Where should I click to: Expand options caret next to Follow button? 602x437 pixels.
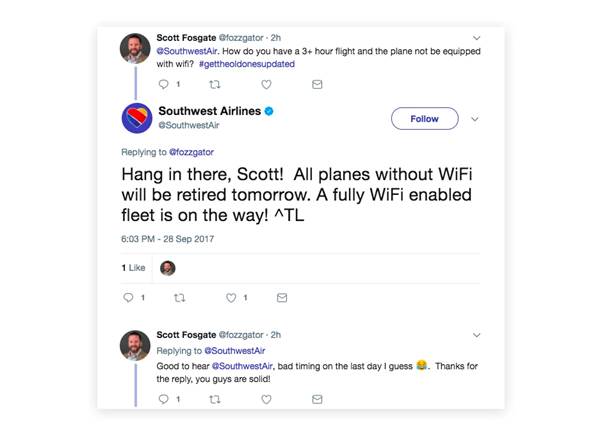coord(475,119)
